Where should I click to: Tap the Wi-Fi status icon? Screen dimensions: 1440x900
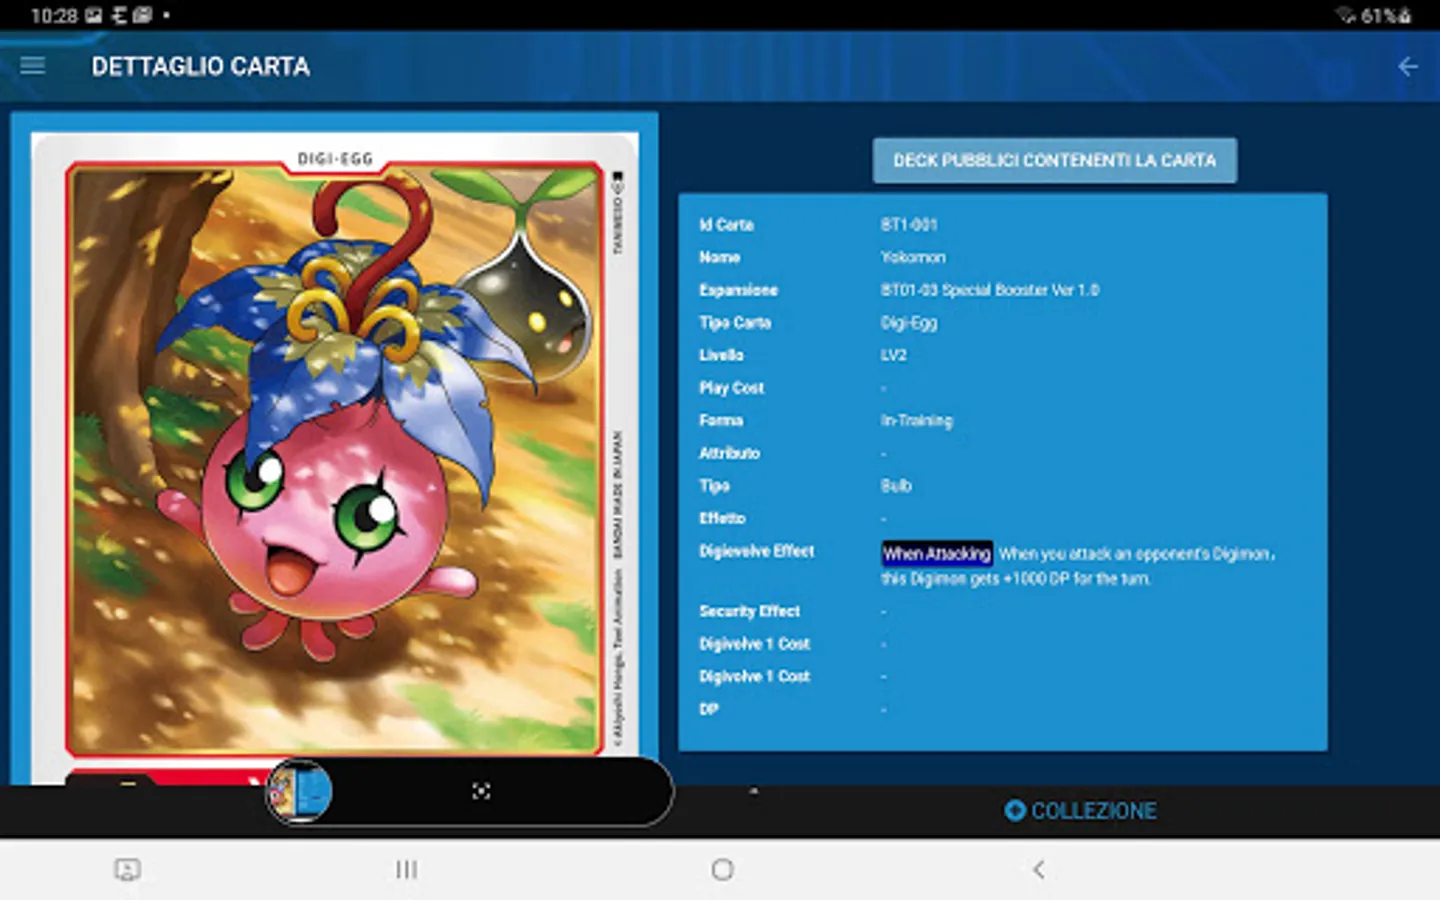click(x=1346, y=15)
